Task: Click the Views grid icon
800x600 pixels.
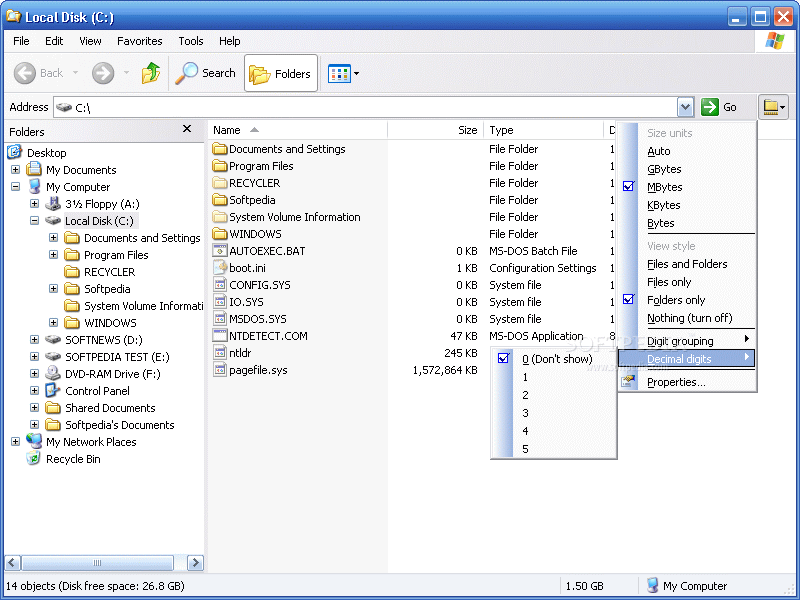Action: point(339,73)
